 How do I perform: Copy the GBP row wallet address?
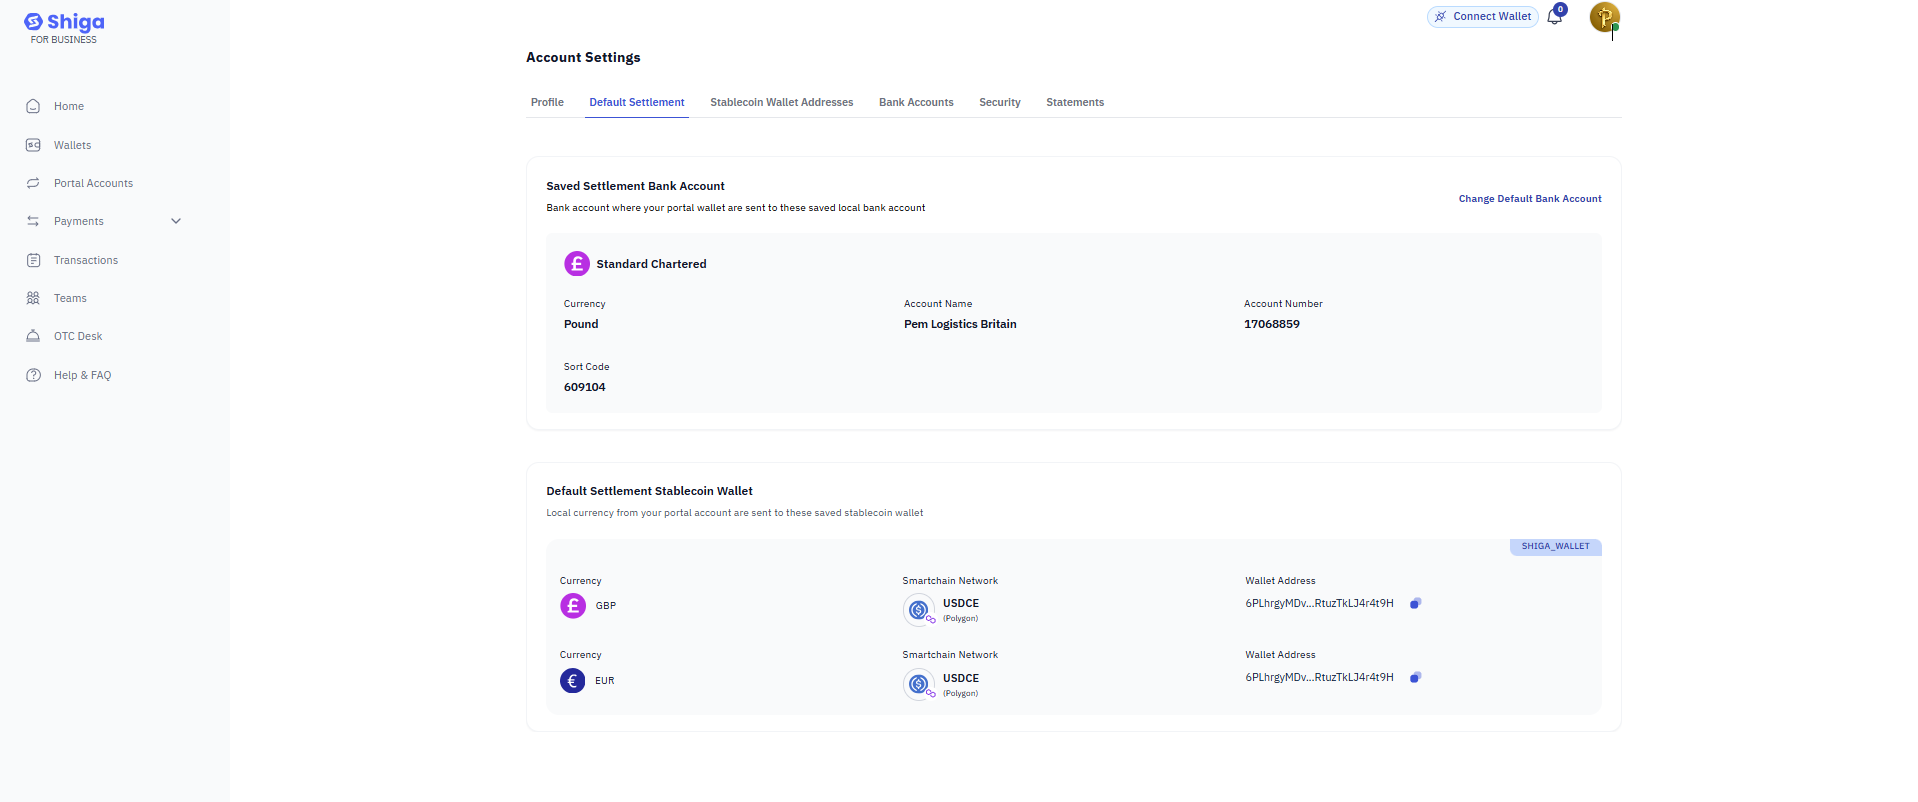(1415, 603)
